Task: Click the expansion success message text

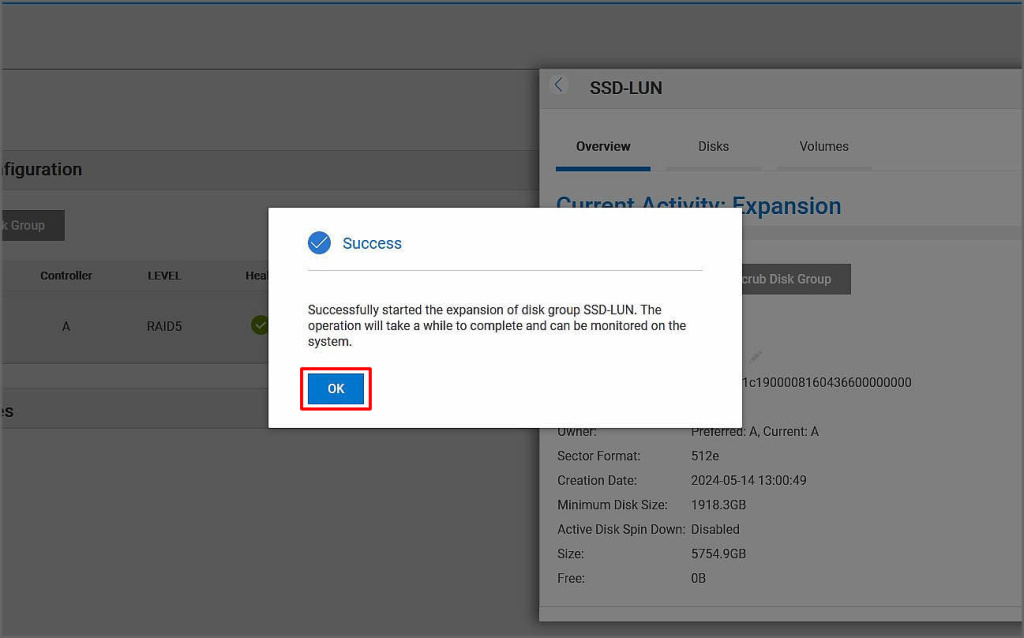Action: click(x=497, y=325)
